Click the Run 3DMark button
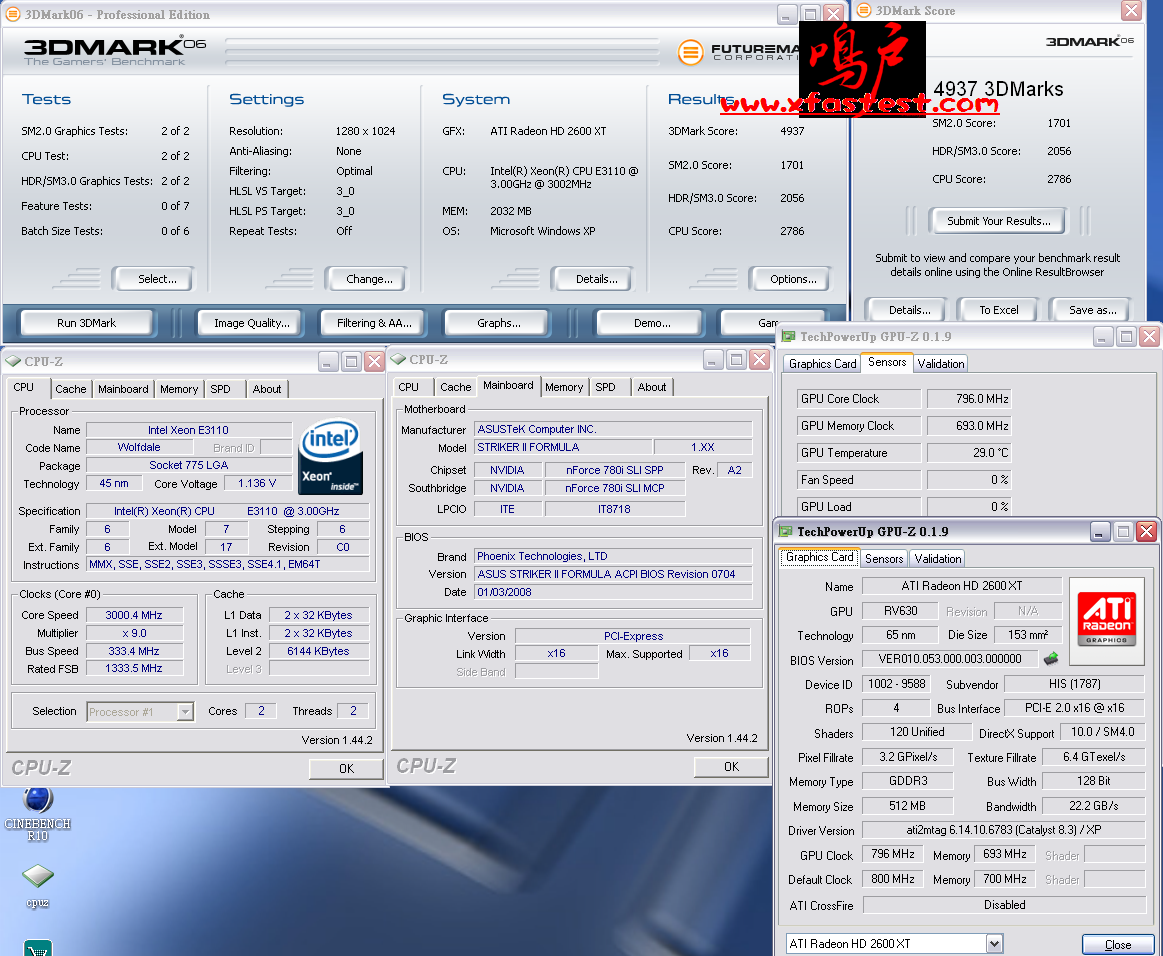 tap(86, 323)
